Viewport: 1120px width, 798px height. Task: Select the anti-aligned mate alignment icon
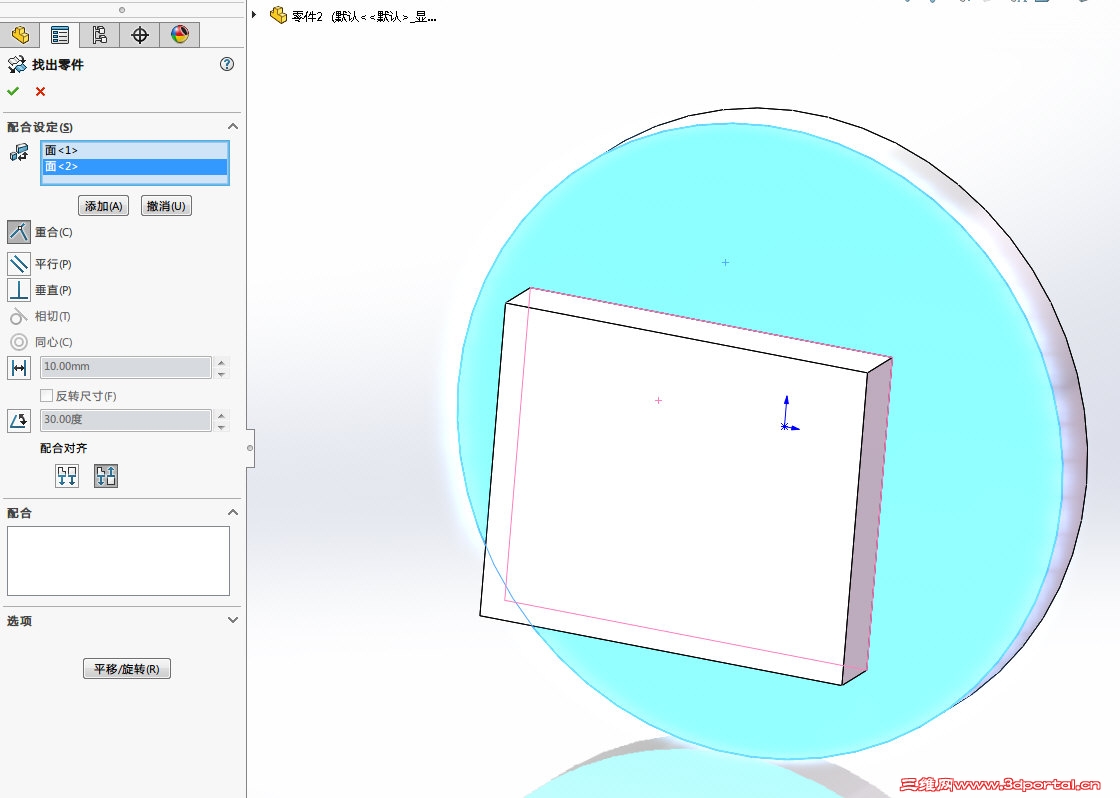tap(106, 476)
